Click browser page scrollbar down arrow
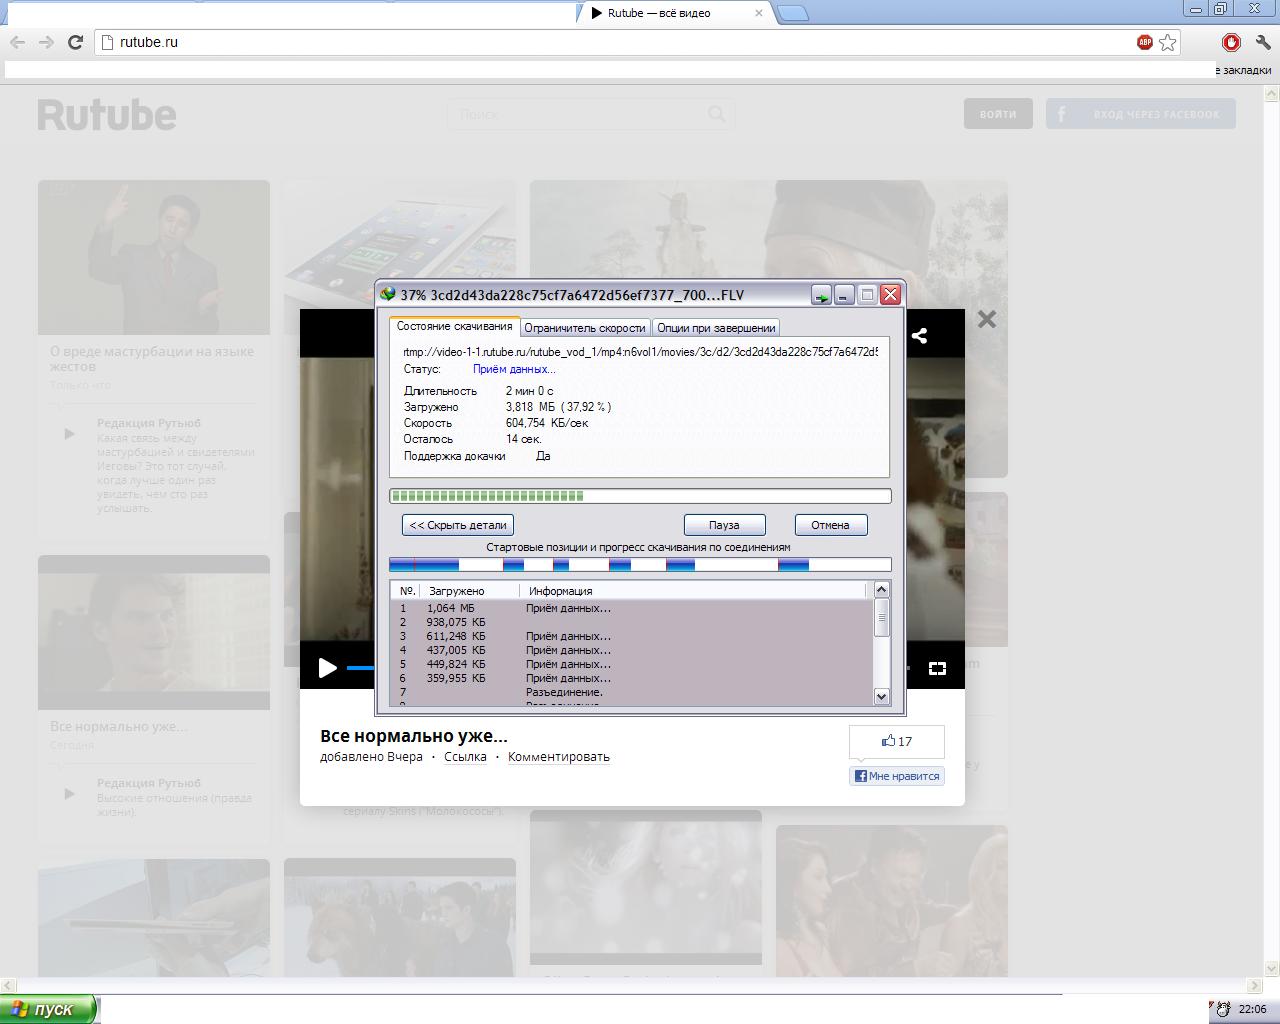The width and height of the screenshot is (1280, 1024). click(1272, 968)
